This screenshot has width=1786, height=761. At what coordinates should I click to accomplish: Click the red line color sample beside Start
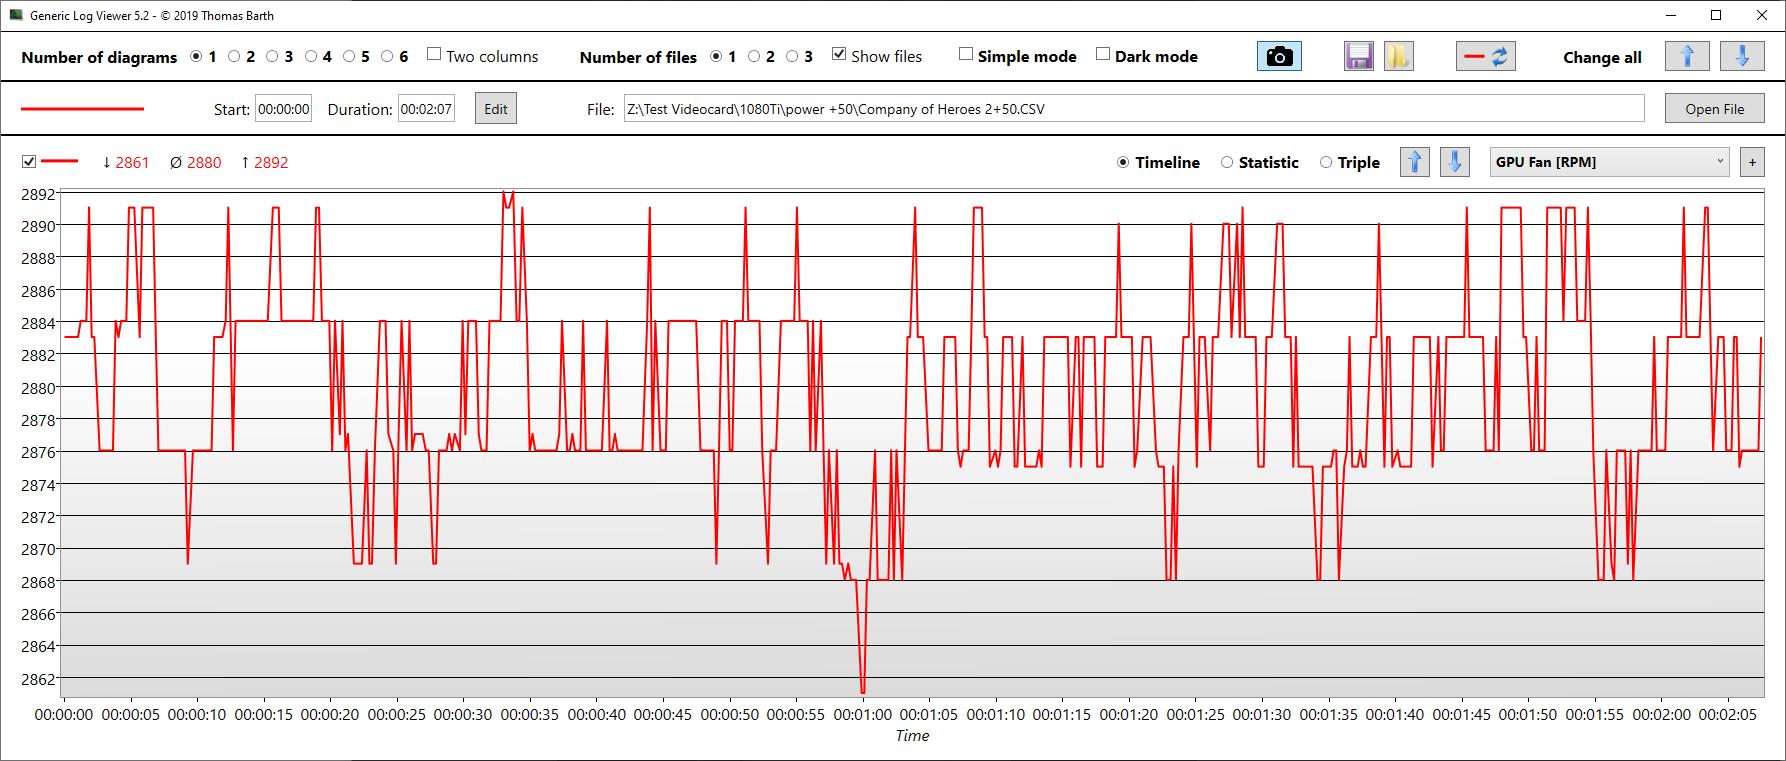pyautogui.click(x=83, y=109)
